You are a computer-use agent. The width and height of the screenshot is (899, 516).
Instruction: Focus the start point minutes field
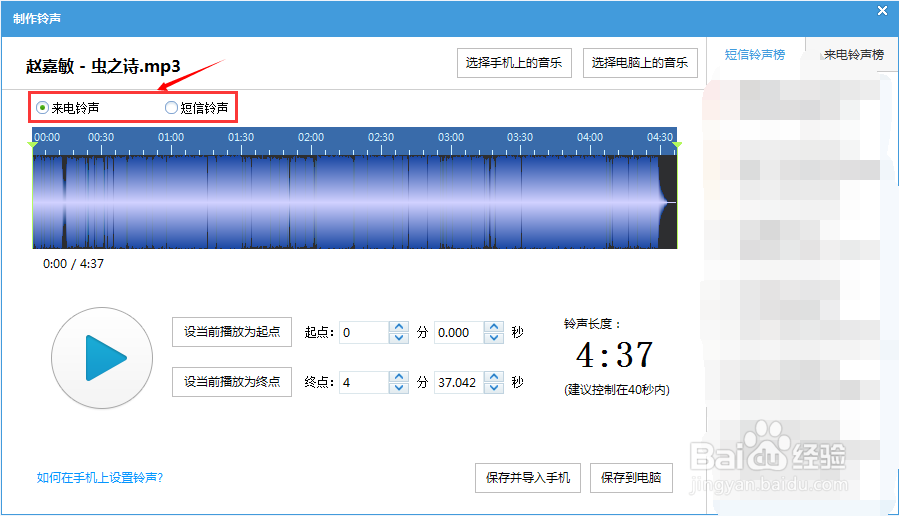364,333
